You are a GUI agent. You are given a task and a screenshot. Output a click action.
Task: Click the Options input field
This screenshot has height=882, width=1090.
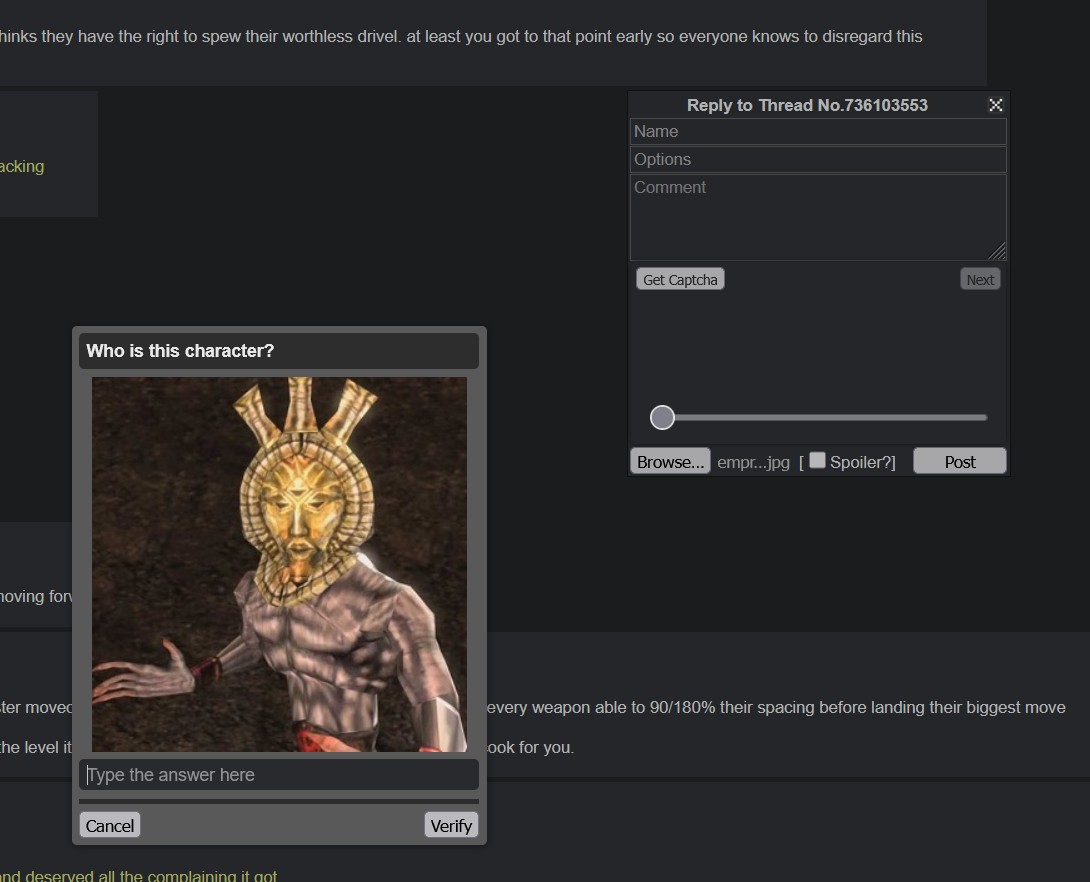click(818, 159)
